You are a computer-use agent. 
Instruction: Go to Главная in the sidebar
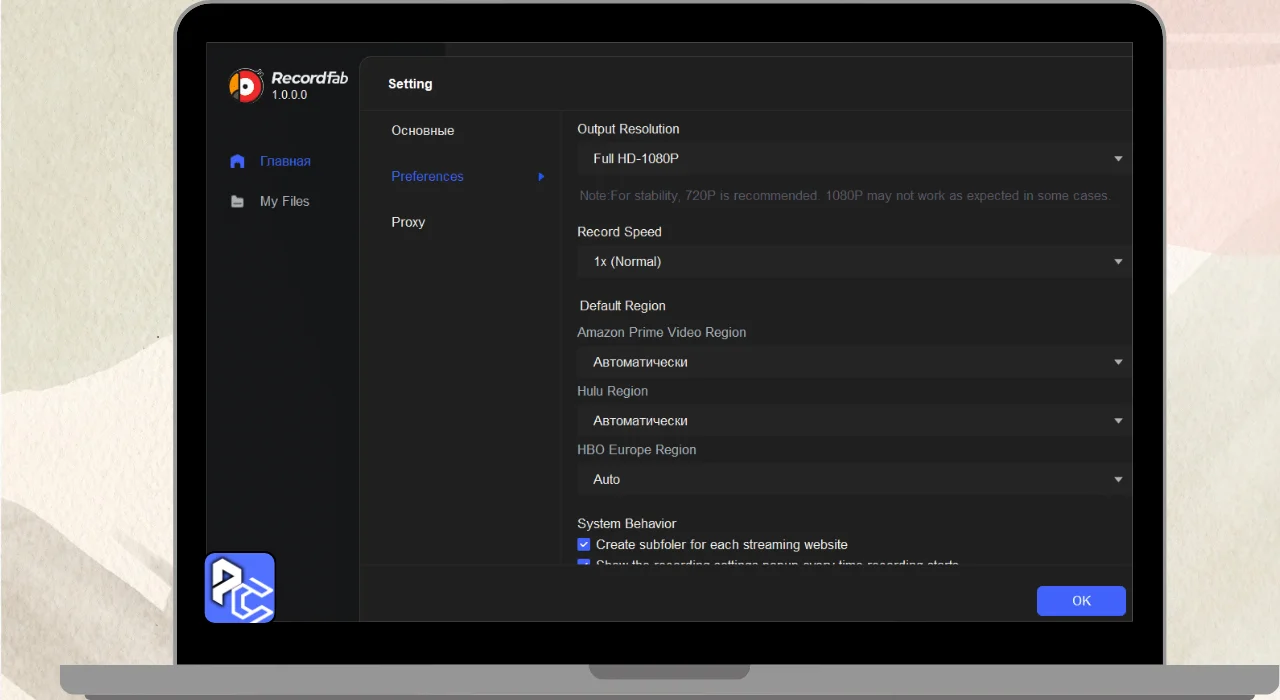285,161
